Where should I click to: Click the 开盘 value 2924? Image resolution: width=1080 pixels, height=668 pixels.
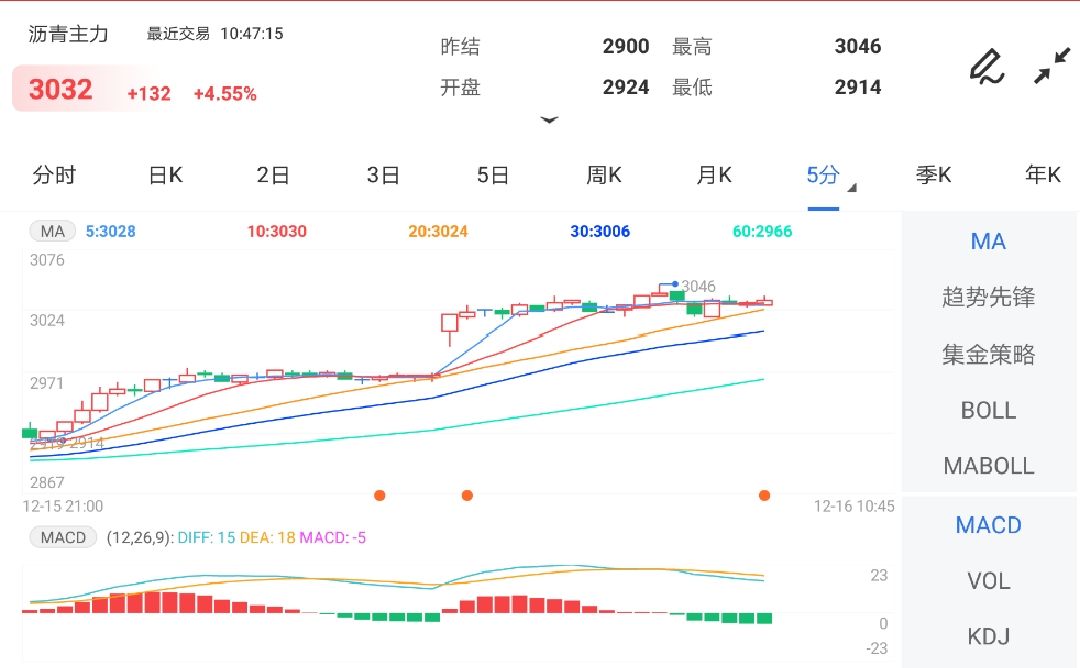tap(626, 87)
